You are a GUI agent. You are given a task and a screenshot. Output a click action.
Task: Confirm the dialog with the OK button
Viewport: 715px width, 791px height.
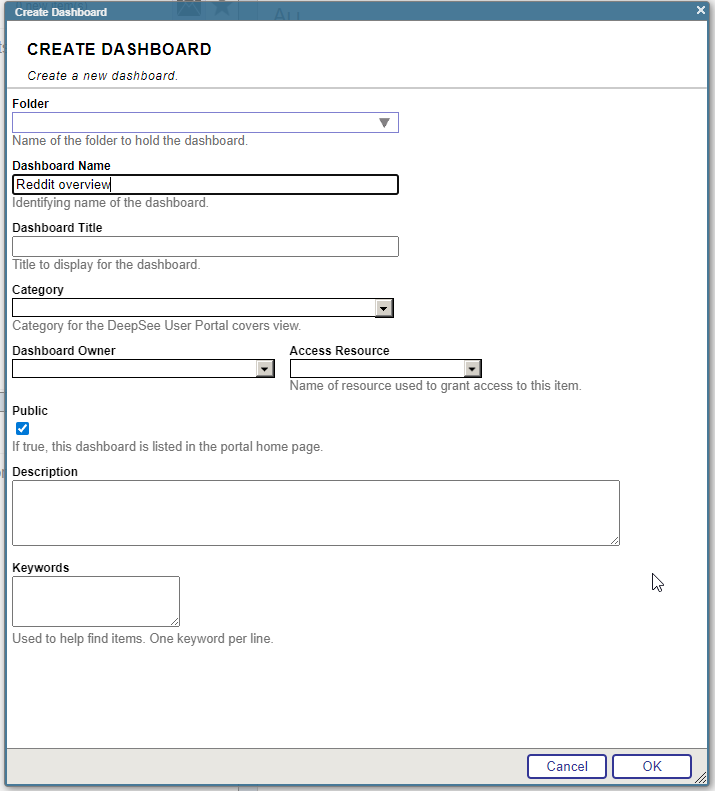tap(652, 766)
